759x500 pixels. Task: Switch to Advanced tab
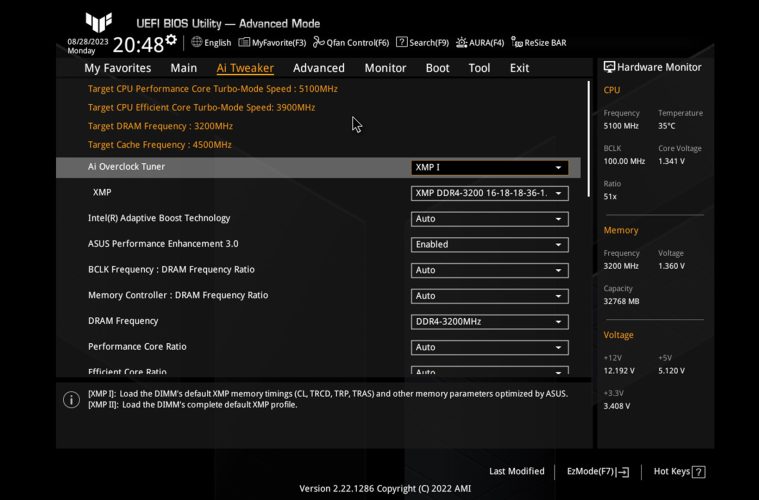(x=319, y=68)
